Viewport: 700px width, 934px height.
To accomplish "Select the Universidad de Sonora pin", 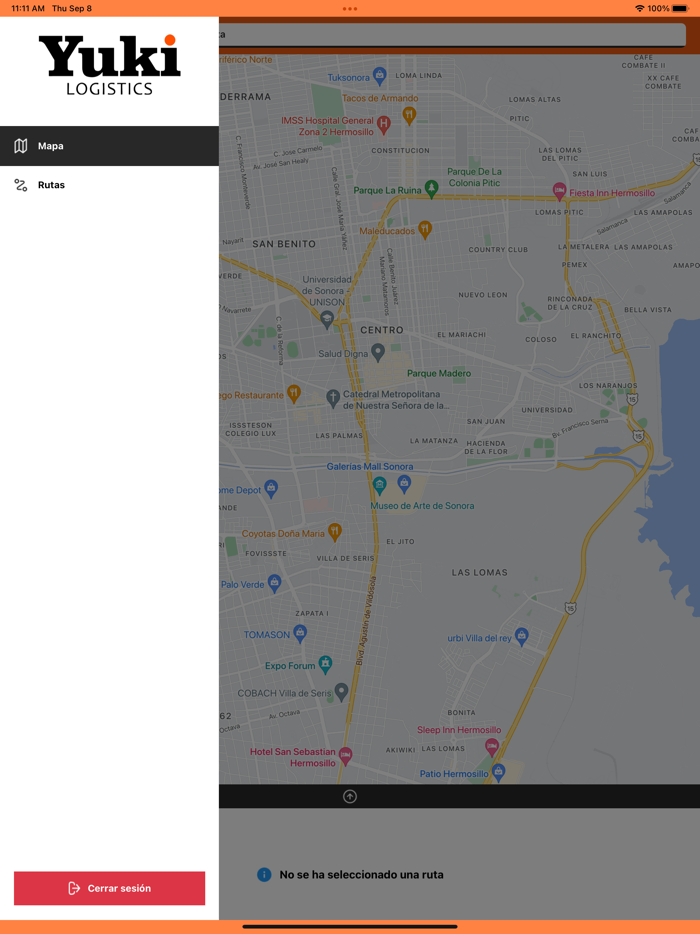I will (x=327, y=319).
